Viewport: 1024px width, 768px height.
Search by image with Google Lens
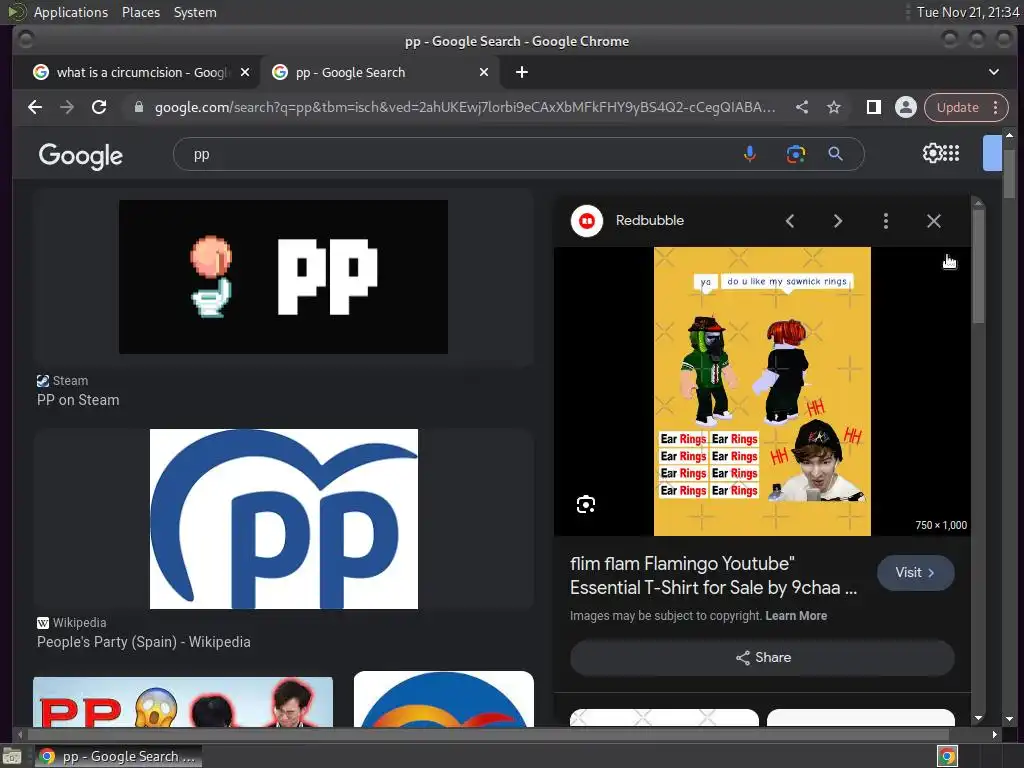click(795, 154)
